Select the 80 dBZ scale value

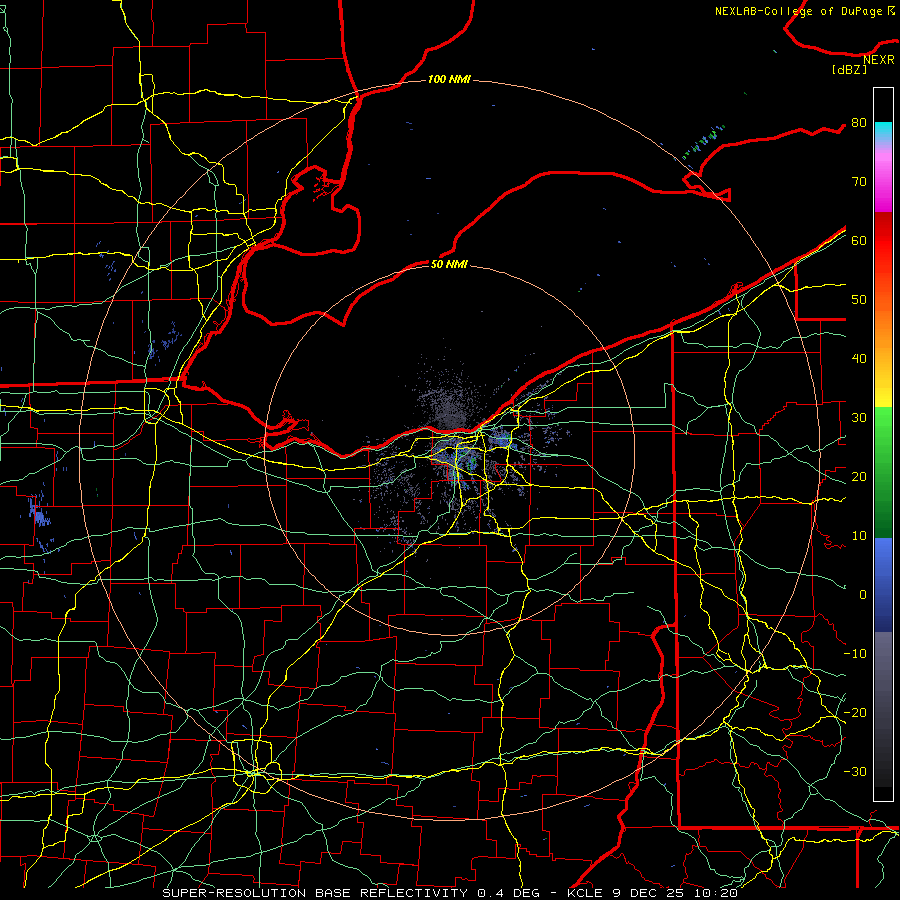click(859, 123)
